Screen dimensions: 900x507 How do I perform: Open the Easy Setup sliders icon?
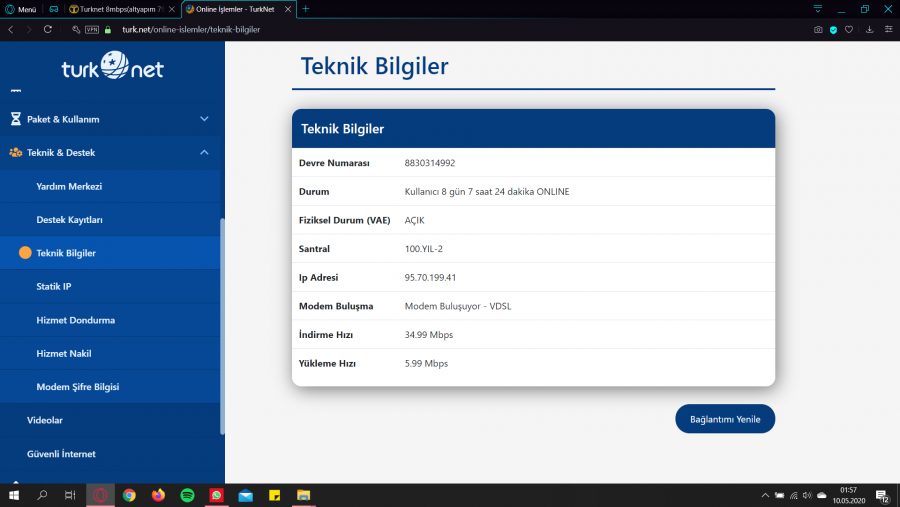[x=889, y=29]
